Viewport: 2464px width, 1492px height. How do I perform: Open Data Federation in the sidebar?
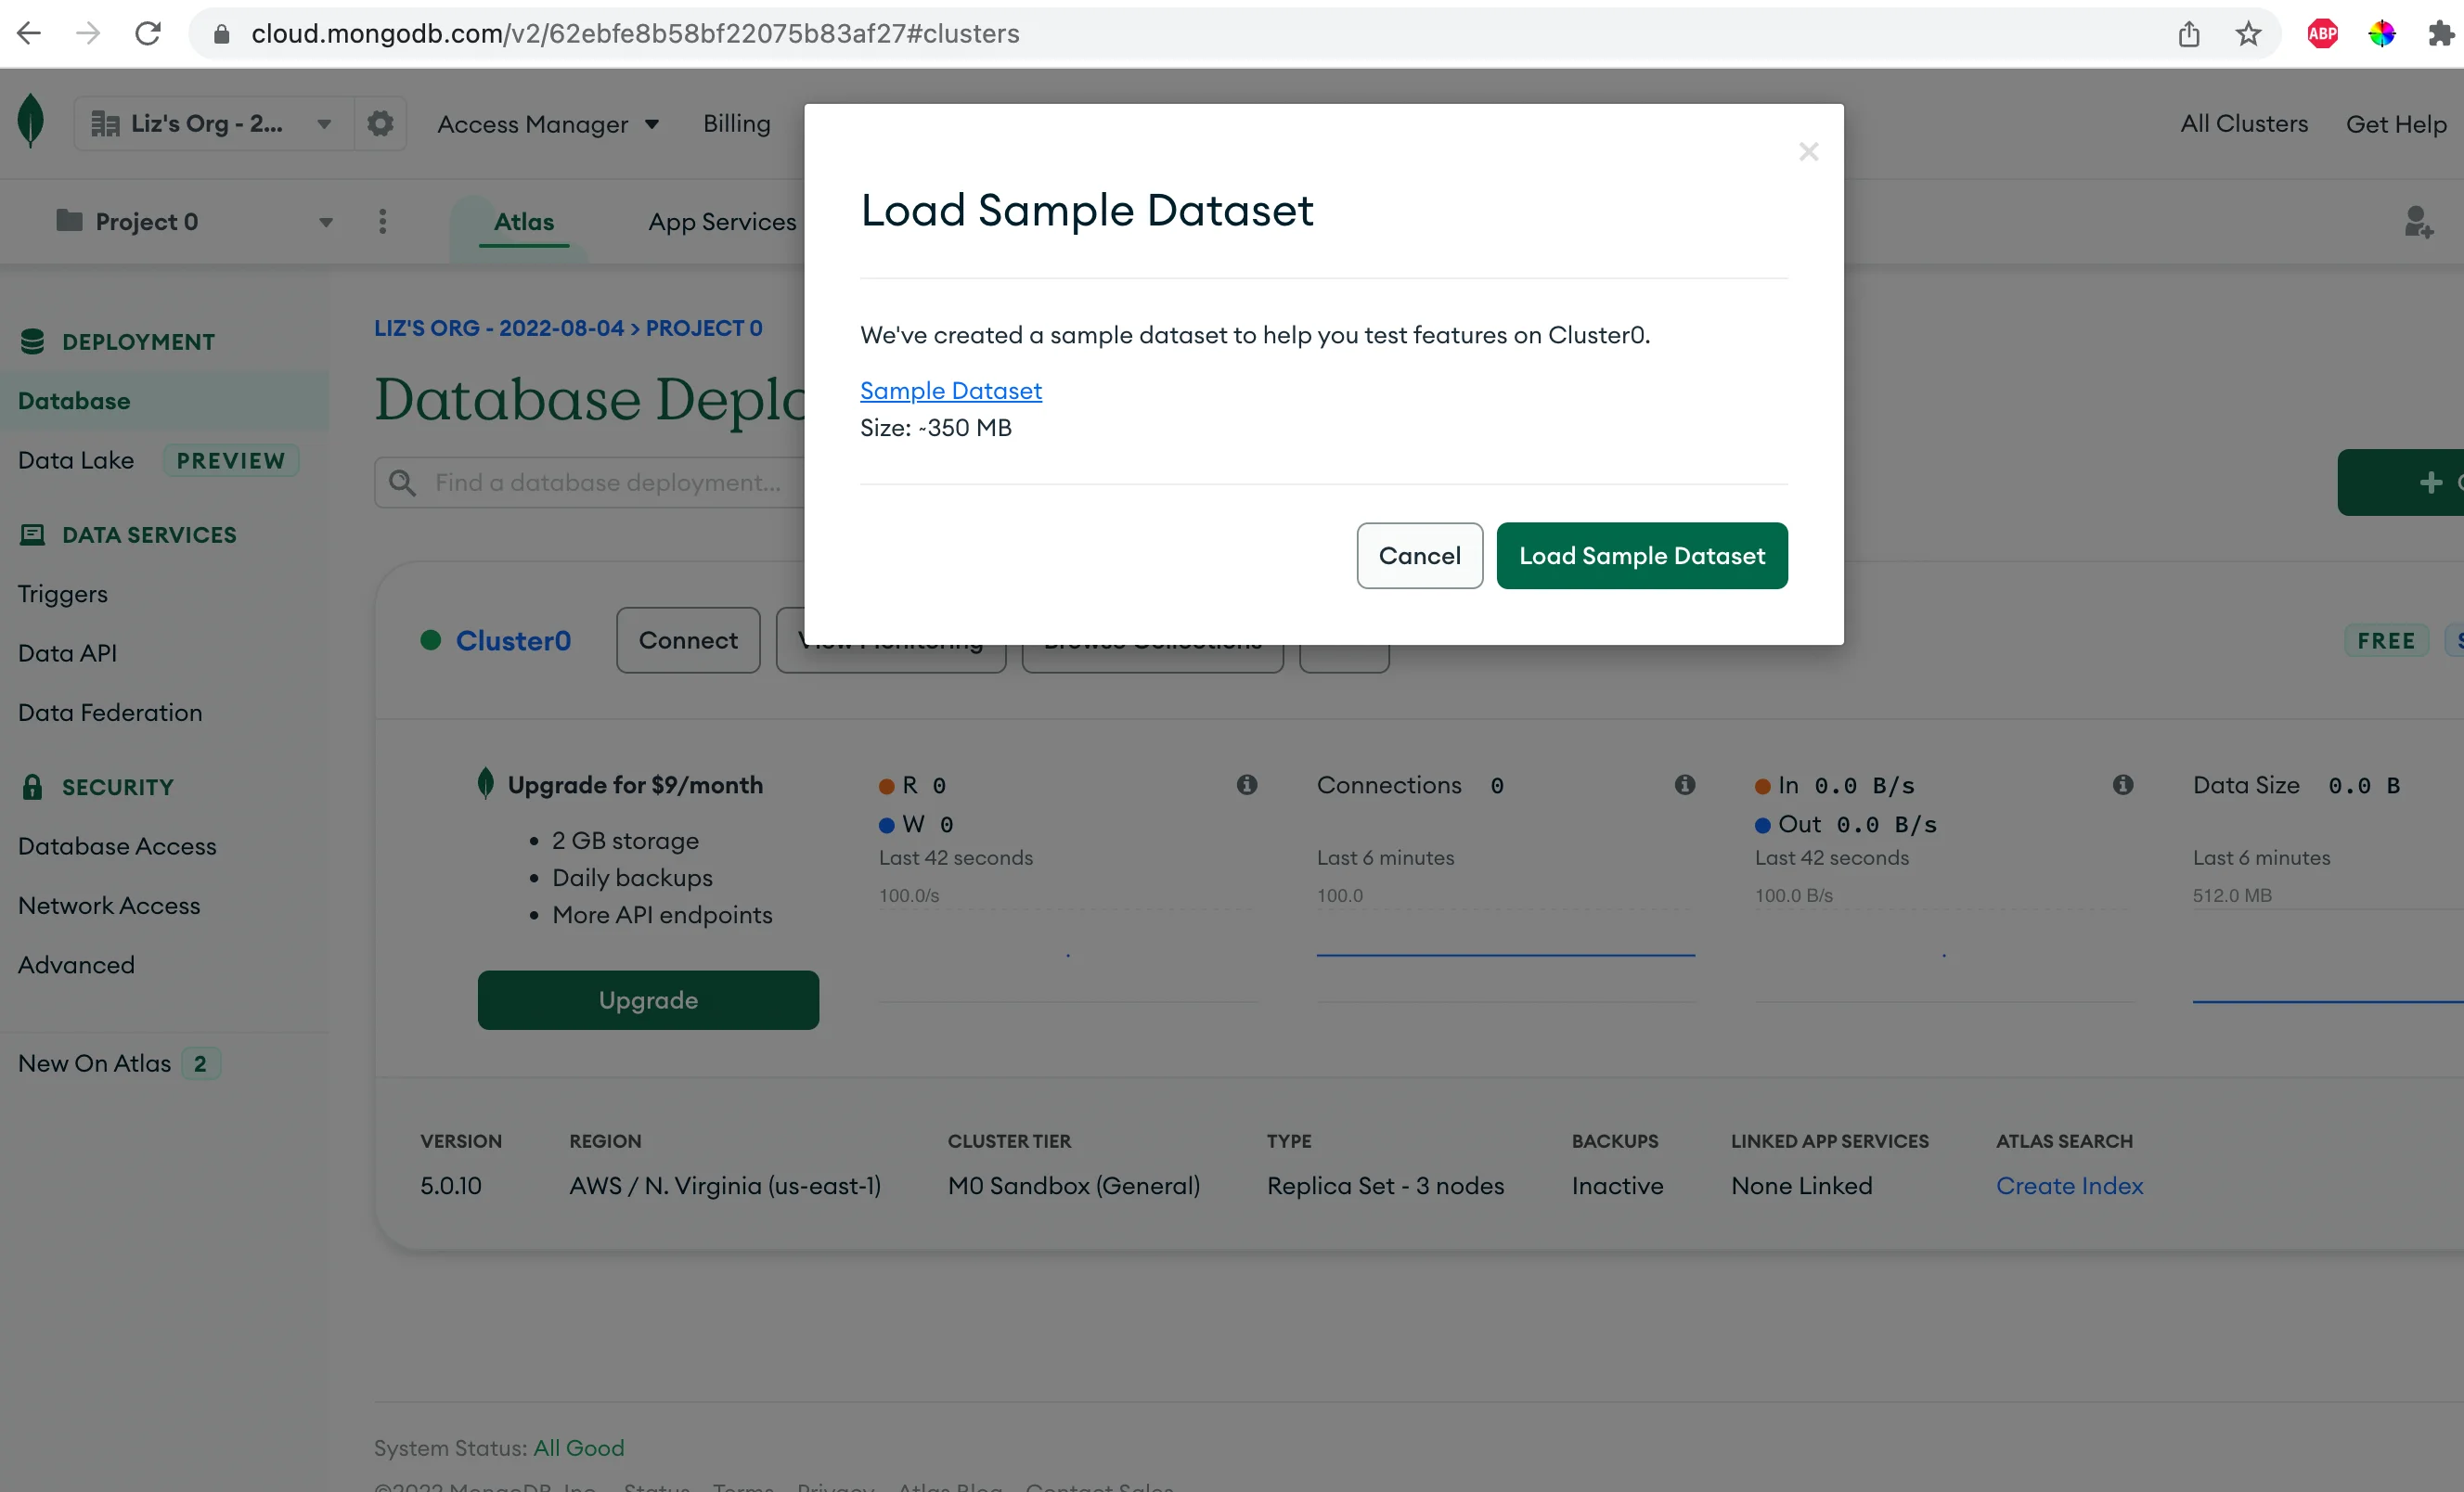110,712
